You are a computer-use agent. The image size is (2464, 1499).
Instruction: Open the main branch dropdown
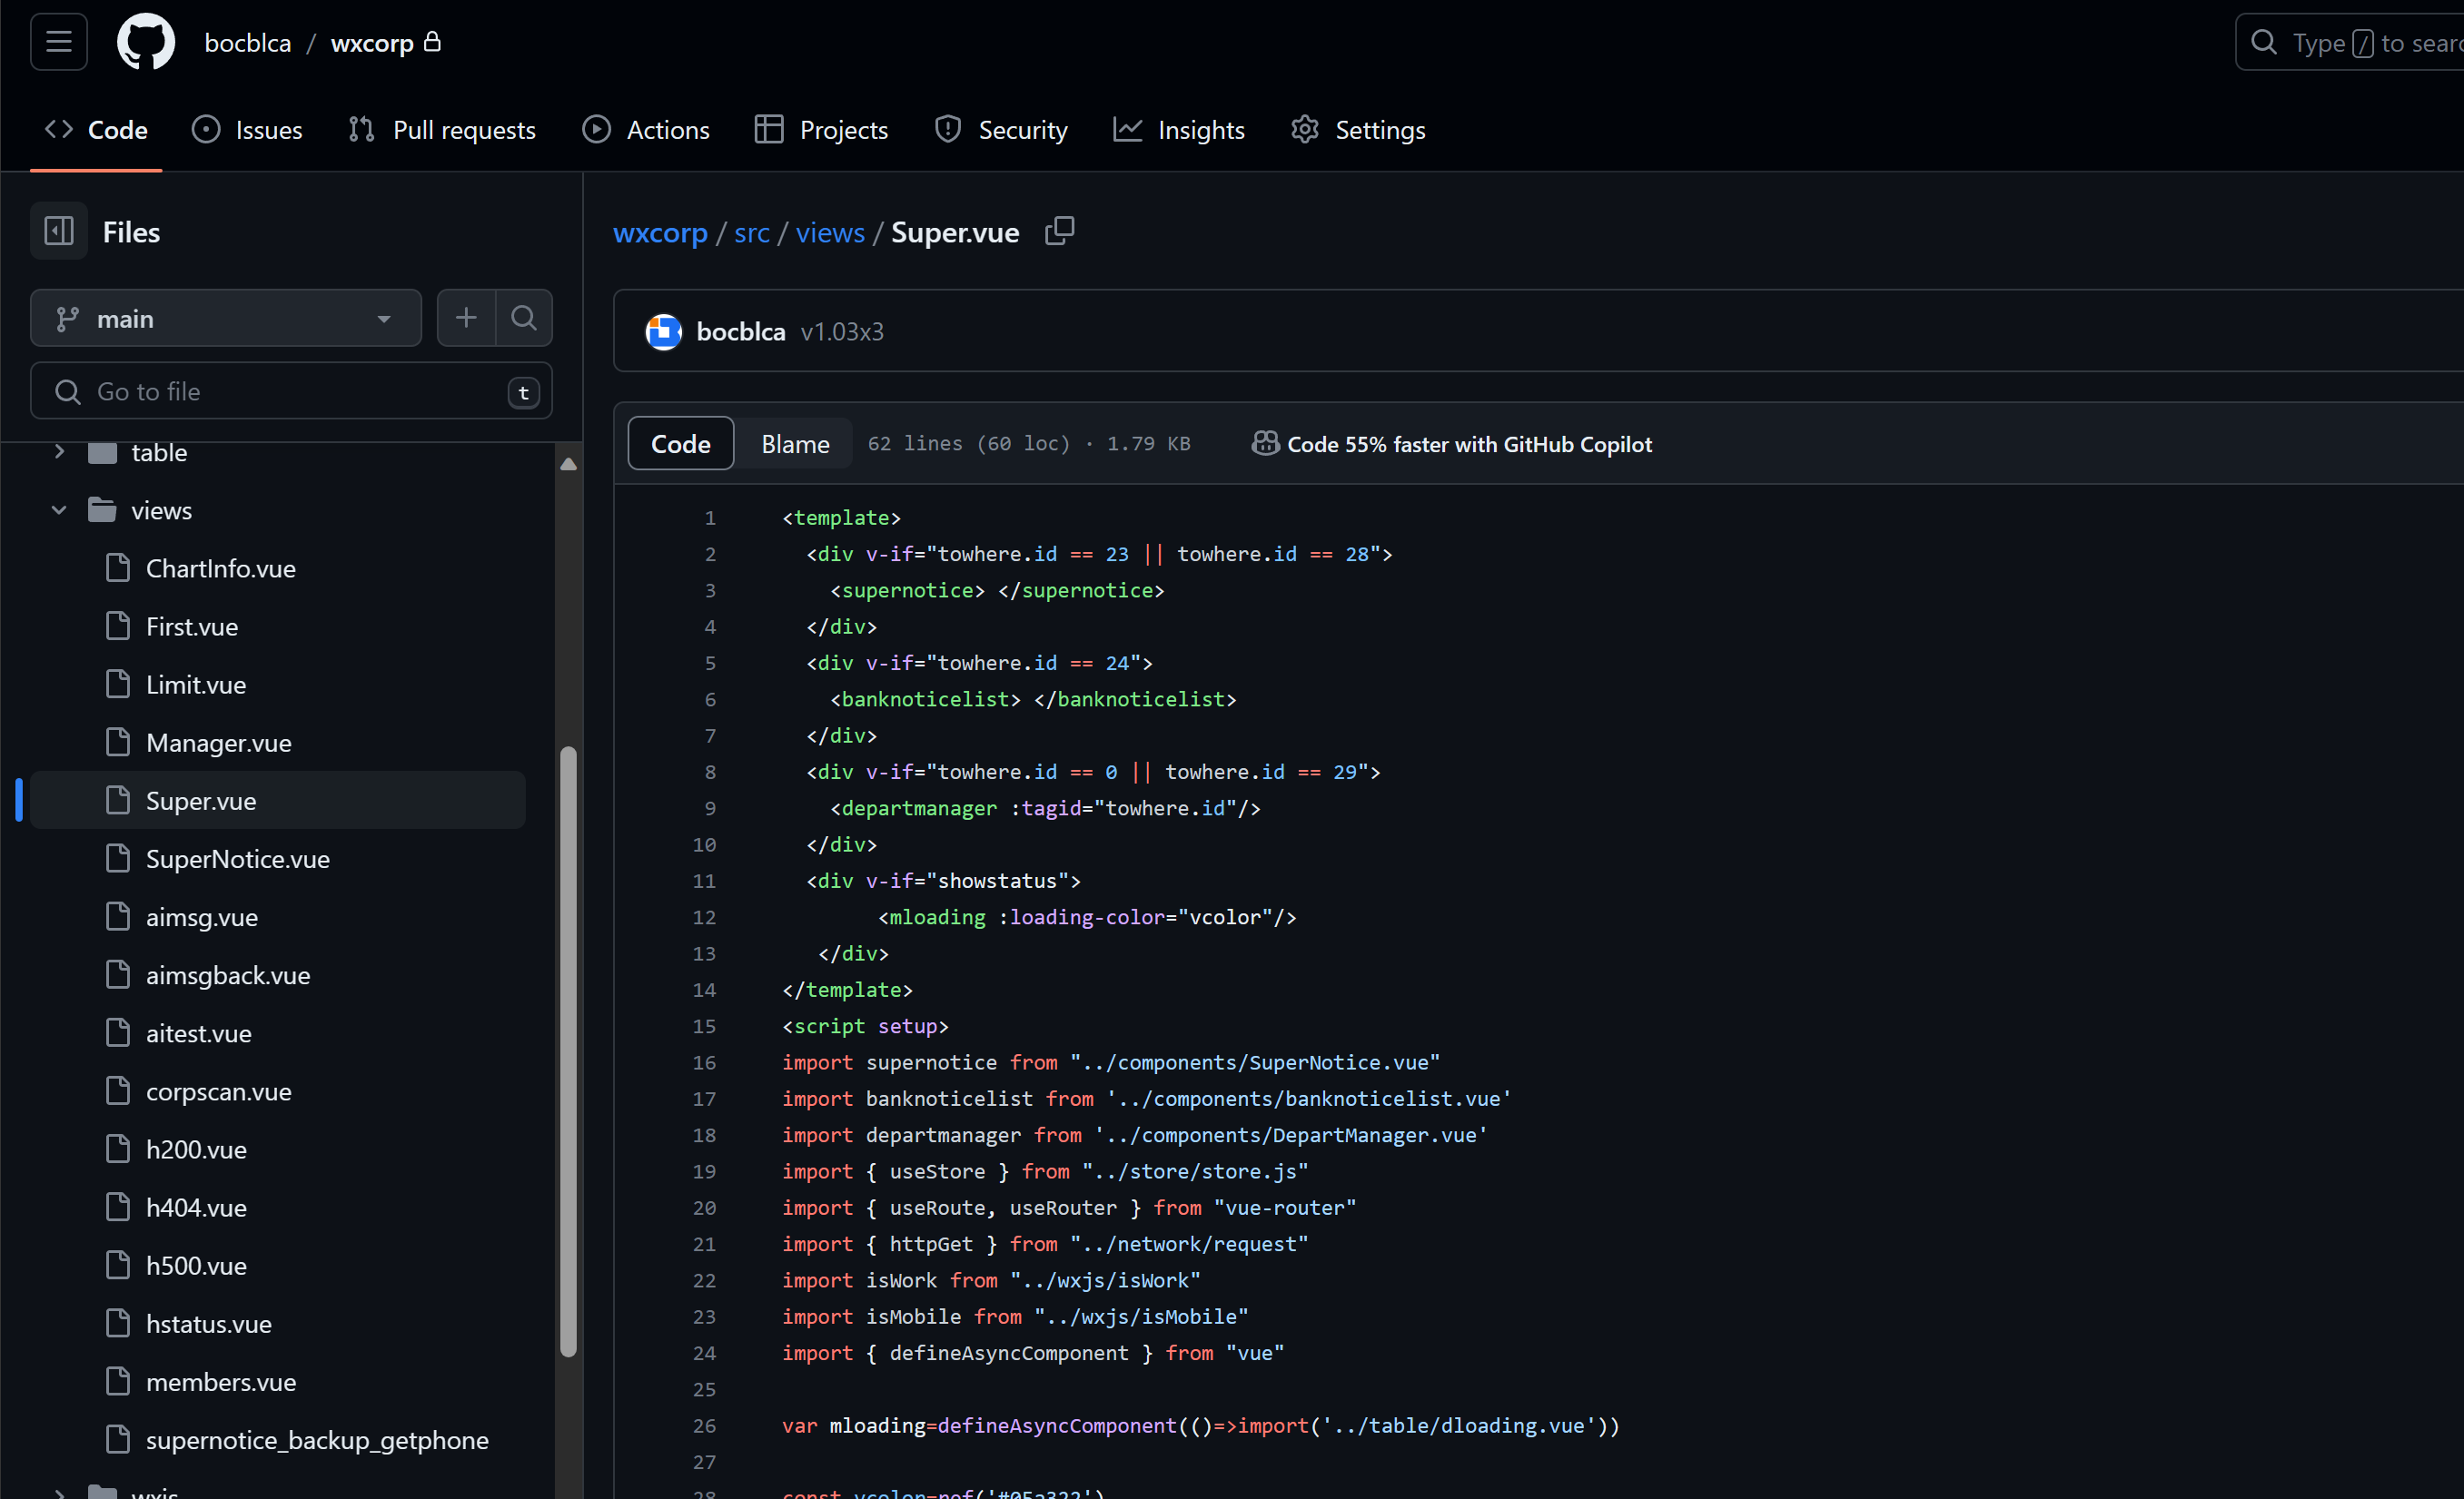pyautogui.click(x=223, y=317)
